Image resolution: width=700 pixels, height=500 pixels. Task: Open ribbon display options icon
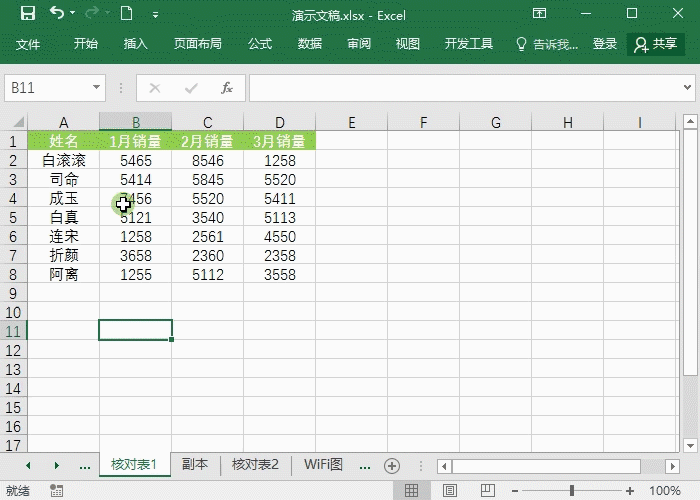click(x=539, y=13)
